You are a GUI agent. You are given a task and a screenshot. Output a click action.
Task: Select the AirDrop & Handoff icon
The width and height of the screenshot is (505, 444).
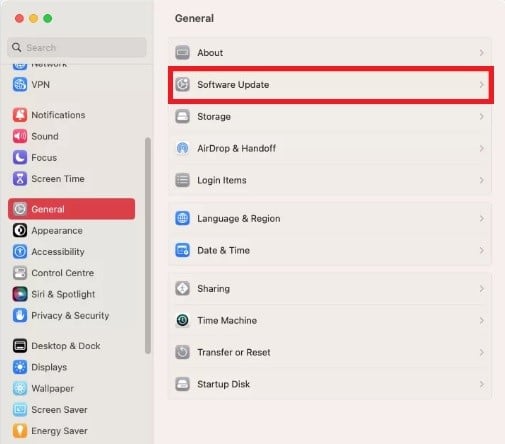click(x=182, y=148)
